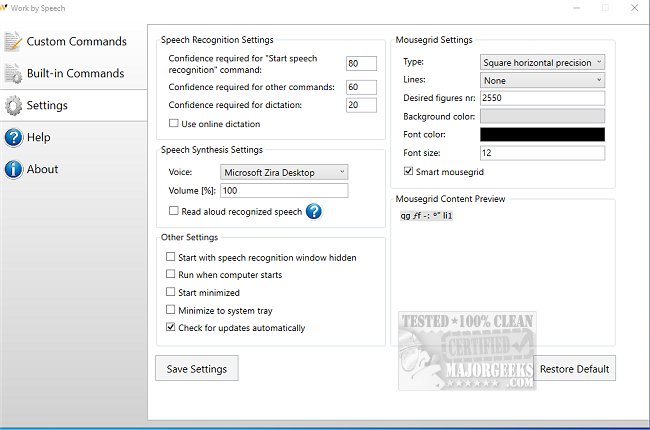Click the blue About info icon
Image resolution: width=650 pixels, height=430 pixels.
13,169
